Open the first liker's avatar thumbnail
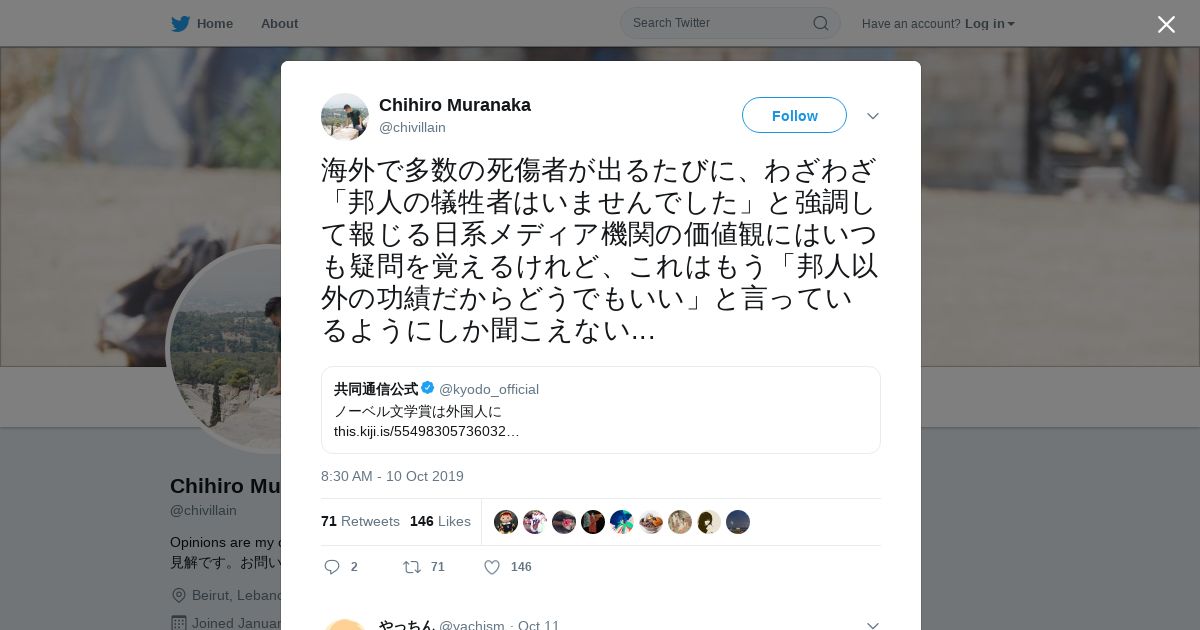Image resolution: width=1200 pixels, height=630 pixels. coord(506,522)
